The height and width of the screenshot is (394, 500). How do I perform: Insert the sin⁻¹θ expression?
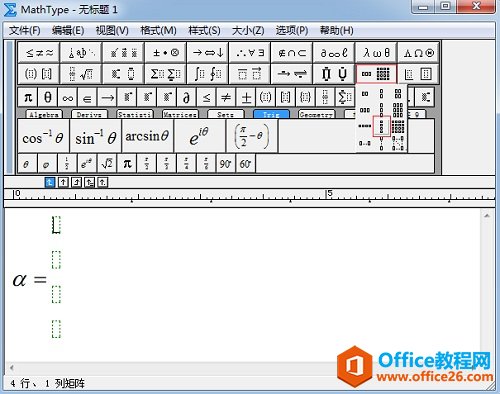pyautogui.click(x=96, y=136)
